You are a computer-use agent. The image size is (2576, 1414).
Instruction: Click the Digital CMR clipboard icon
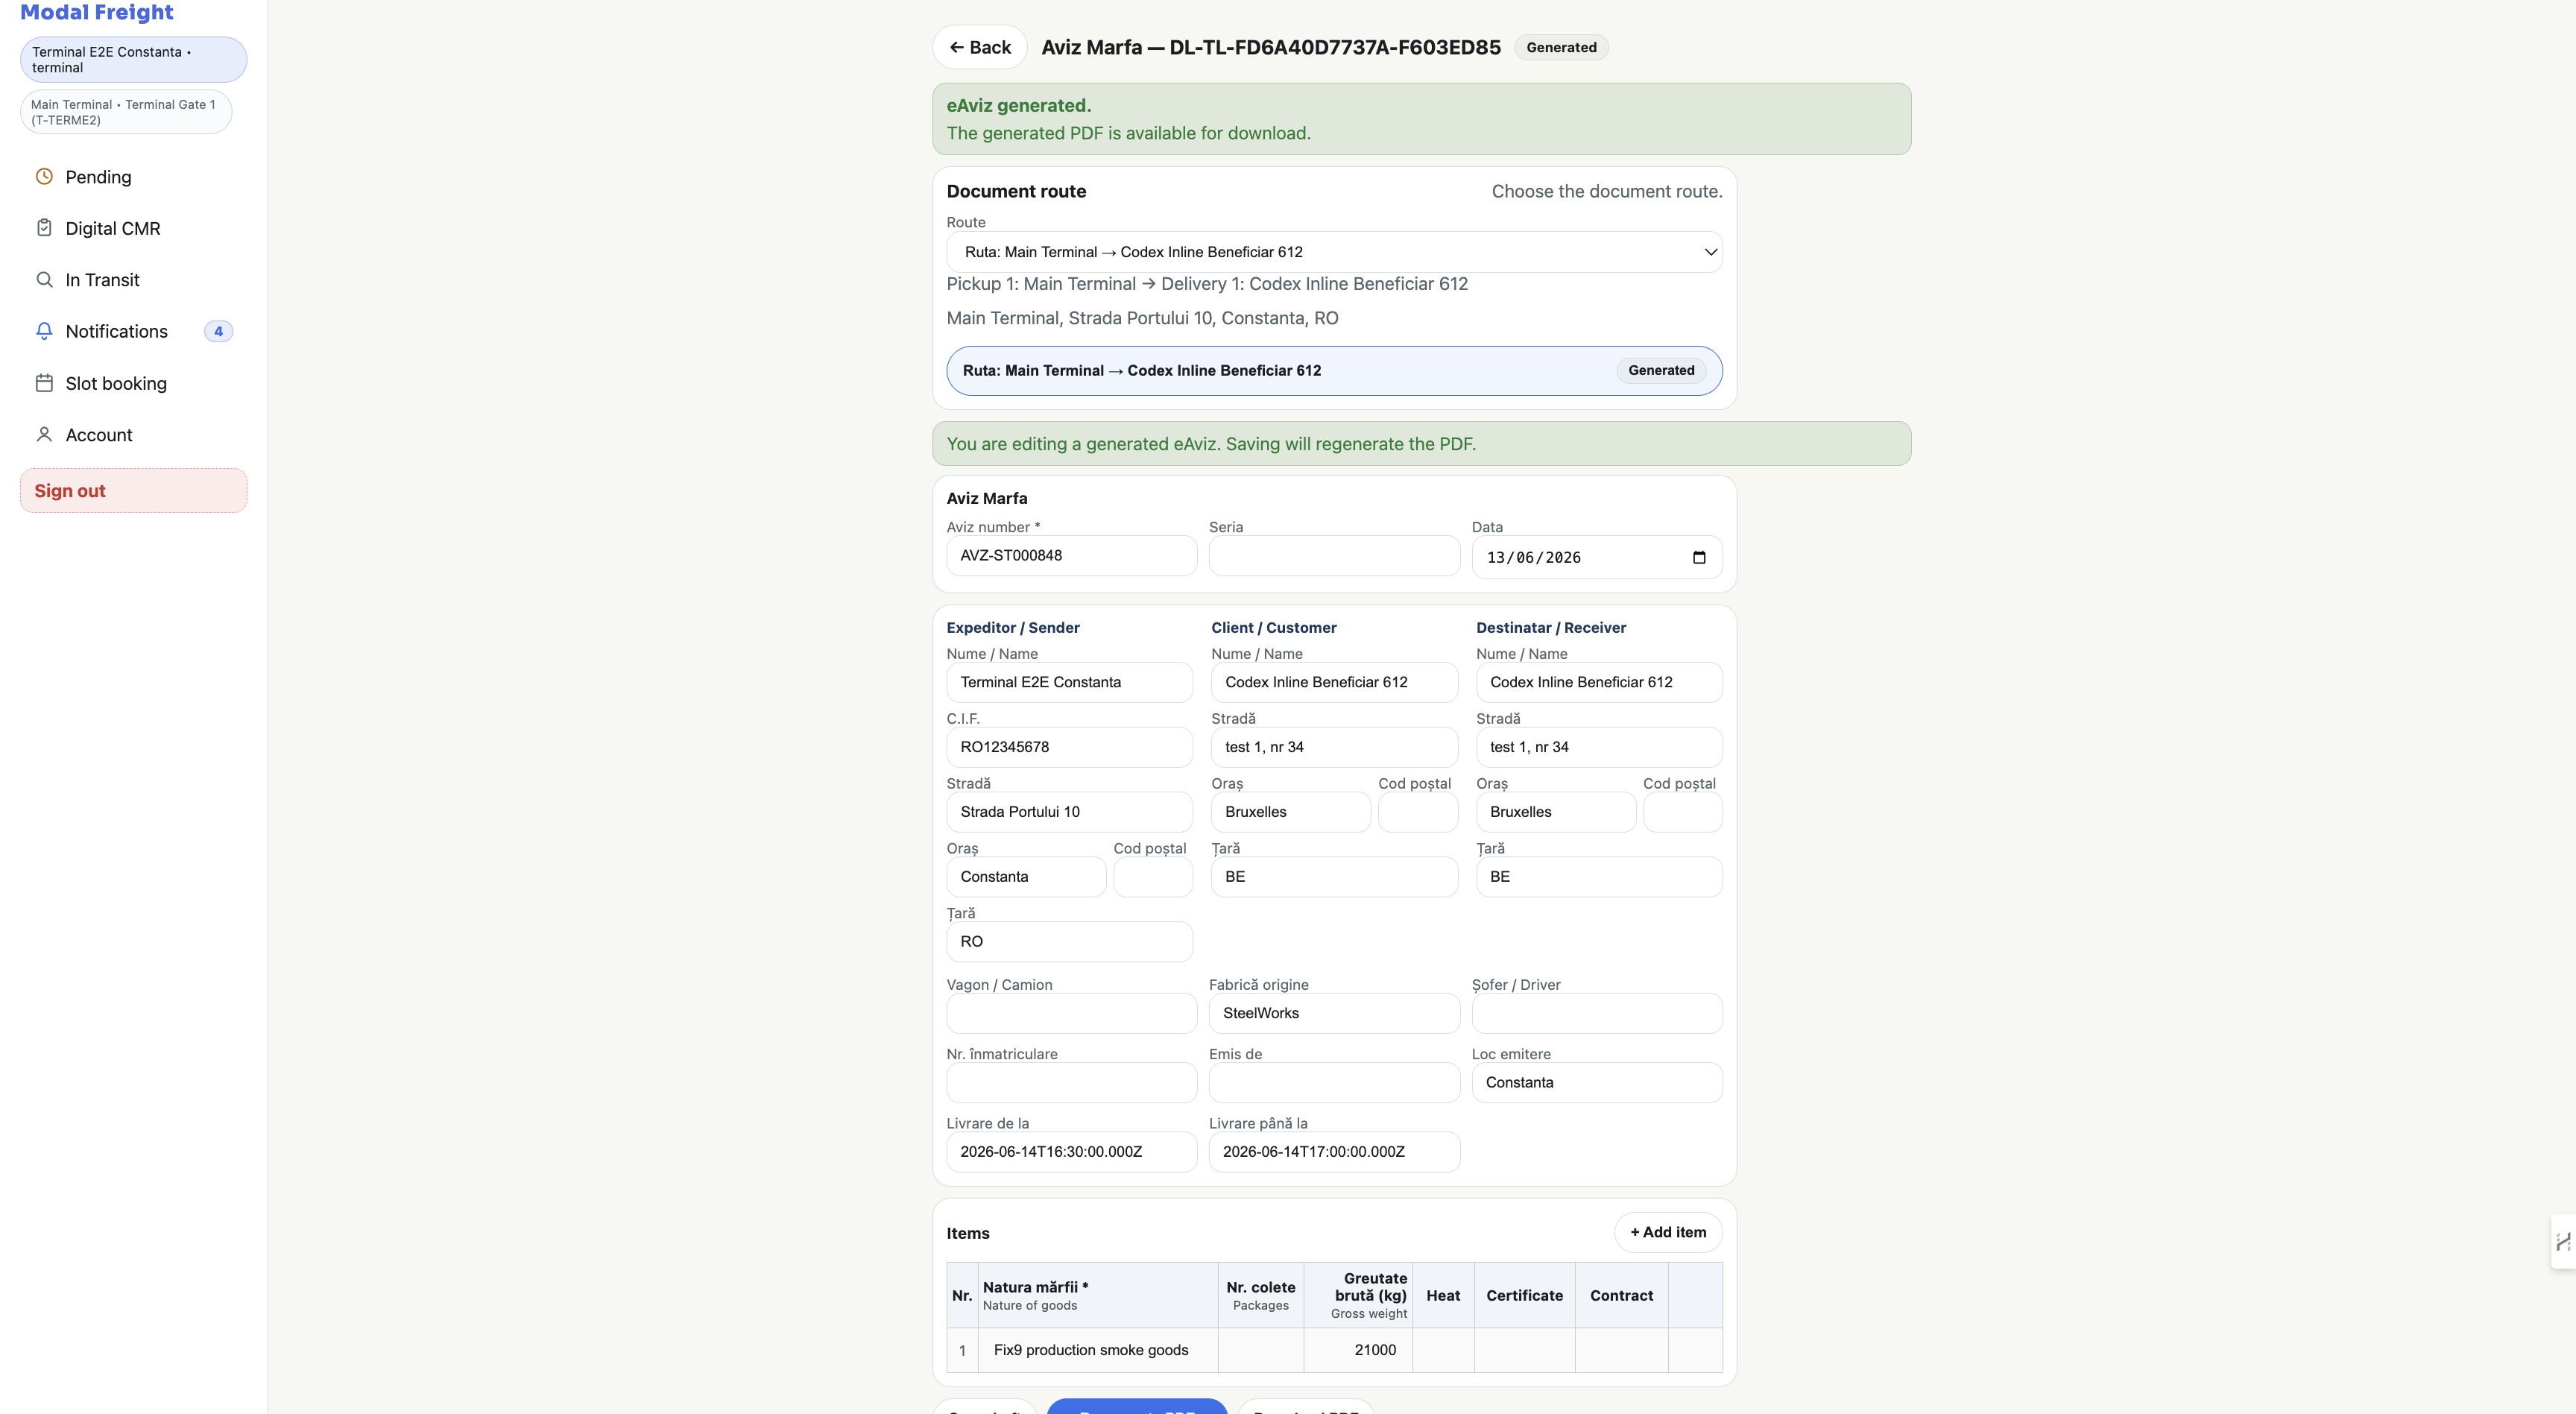pyautogui.click(x=44, y=228)
